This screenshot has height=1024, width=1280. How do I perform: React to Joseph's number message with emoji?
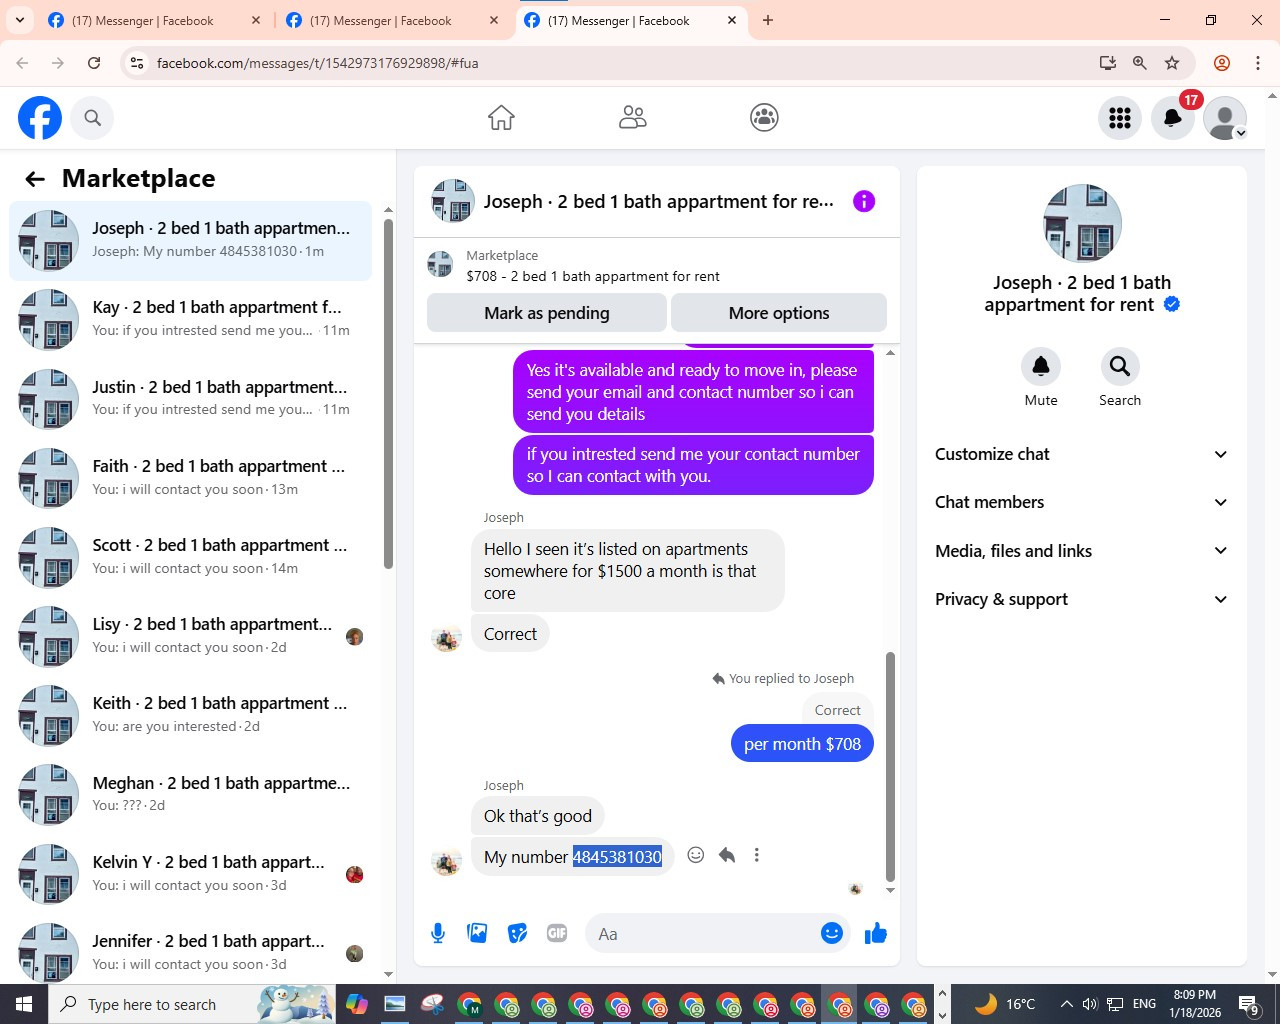(696, 855)
